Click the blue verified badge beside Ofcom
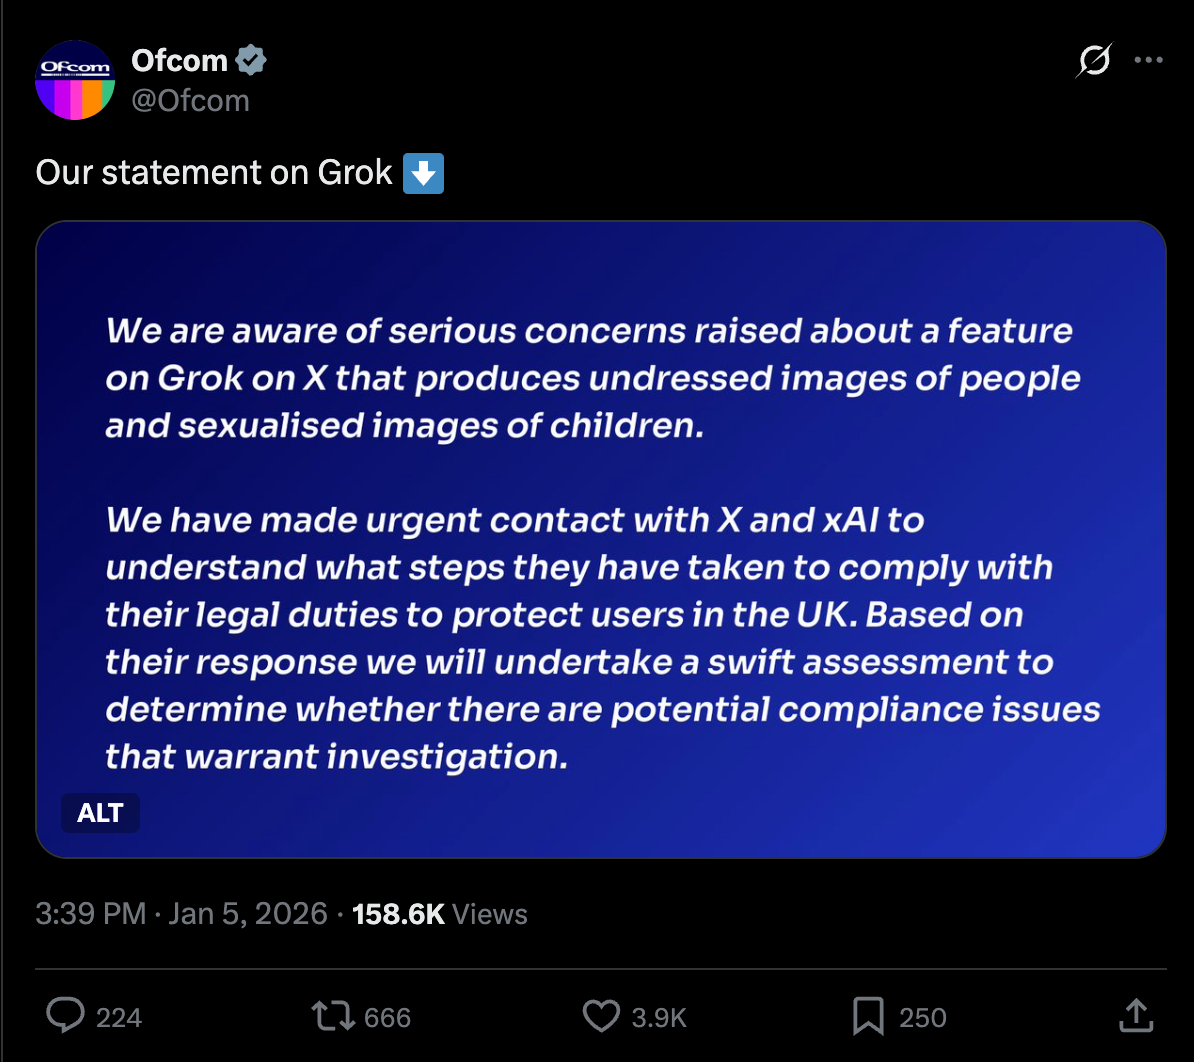 pyautogui.click(x=251, y=61)
